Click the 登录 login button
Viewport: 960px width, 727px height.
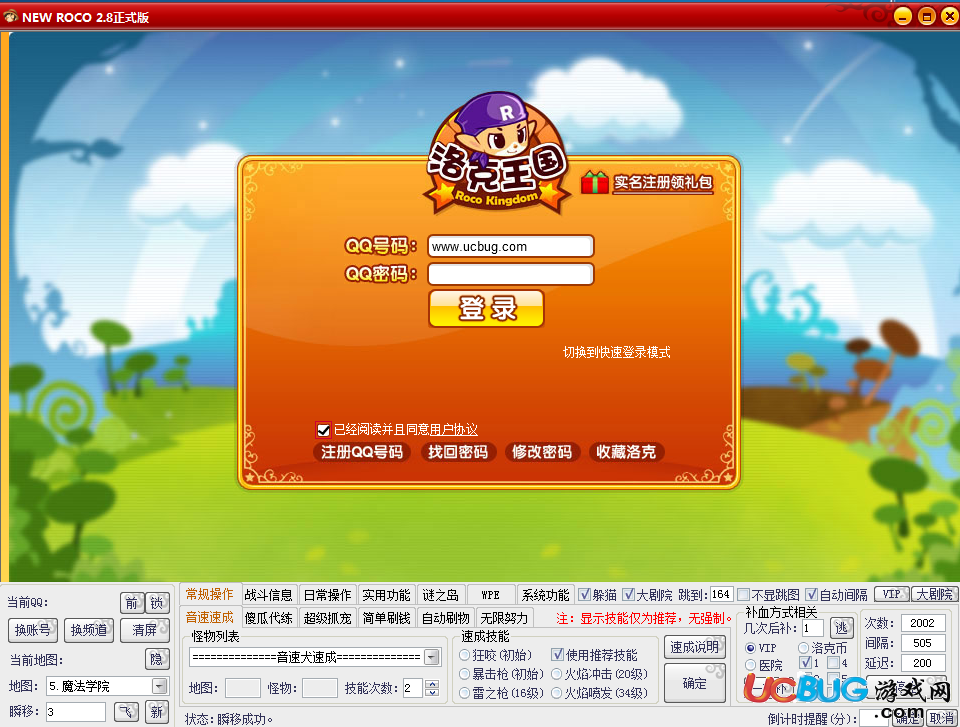[487, 308]
